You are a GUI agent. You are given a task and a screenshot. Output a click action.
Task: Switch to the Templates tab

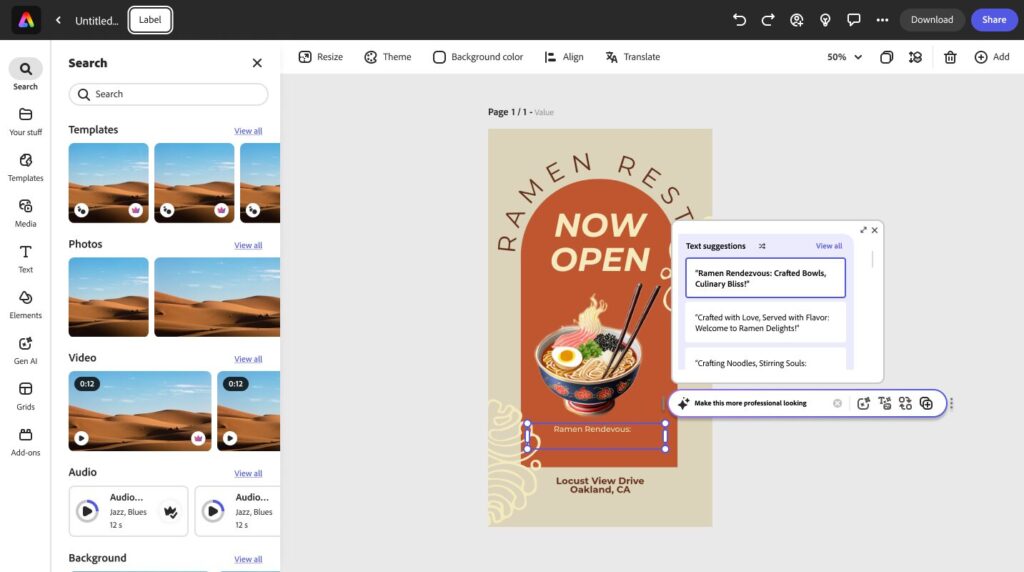26,166
